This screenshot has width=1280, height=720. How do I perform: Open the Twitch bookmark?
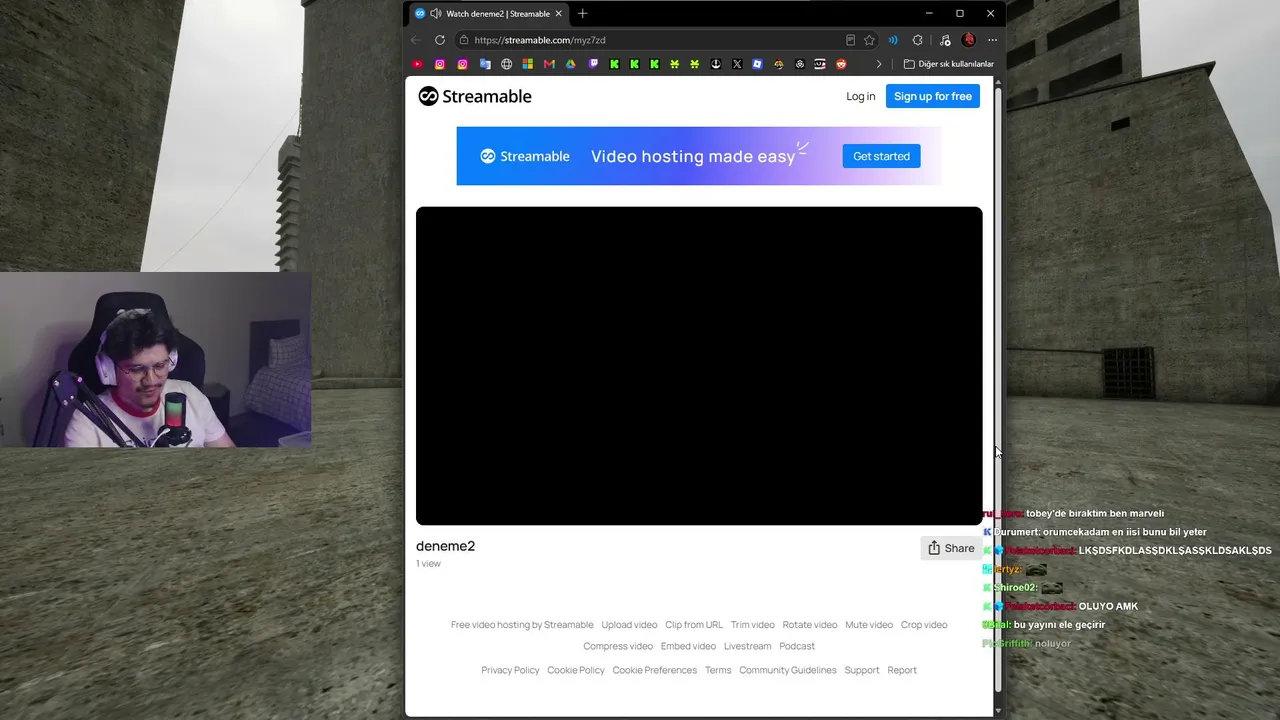point(593,64)
